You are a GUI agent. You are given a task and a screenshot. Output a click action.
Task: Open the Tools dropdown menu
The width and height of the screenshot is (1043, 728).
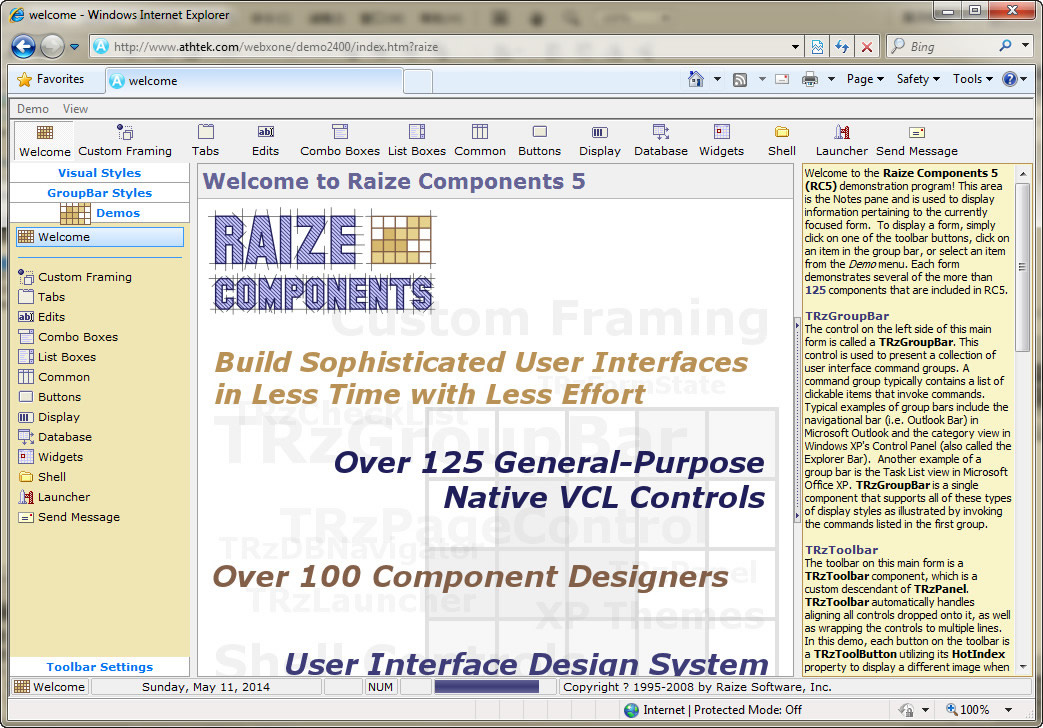(972, 79)
